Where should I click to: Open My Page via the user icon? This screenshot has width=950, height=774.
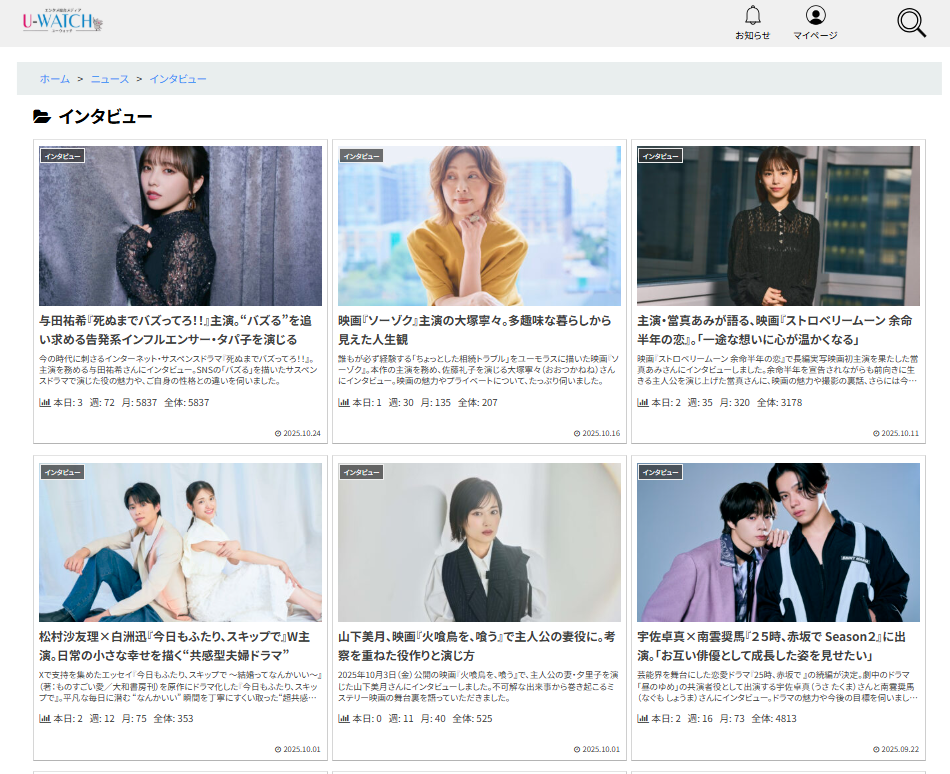(x=815, y=15)
